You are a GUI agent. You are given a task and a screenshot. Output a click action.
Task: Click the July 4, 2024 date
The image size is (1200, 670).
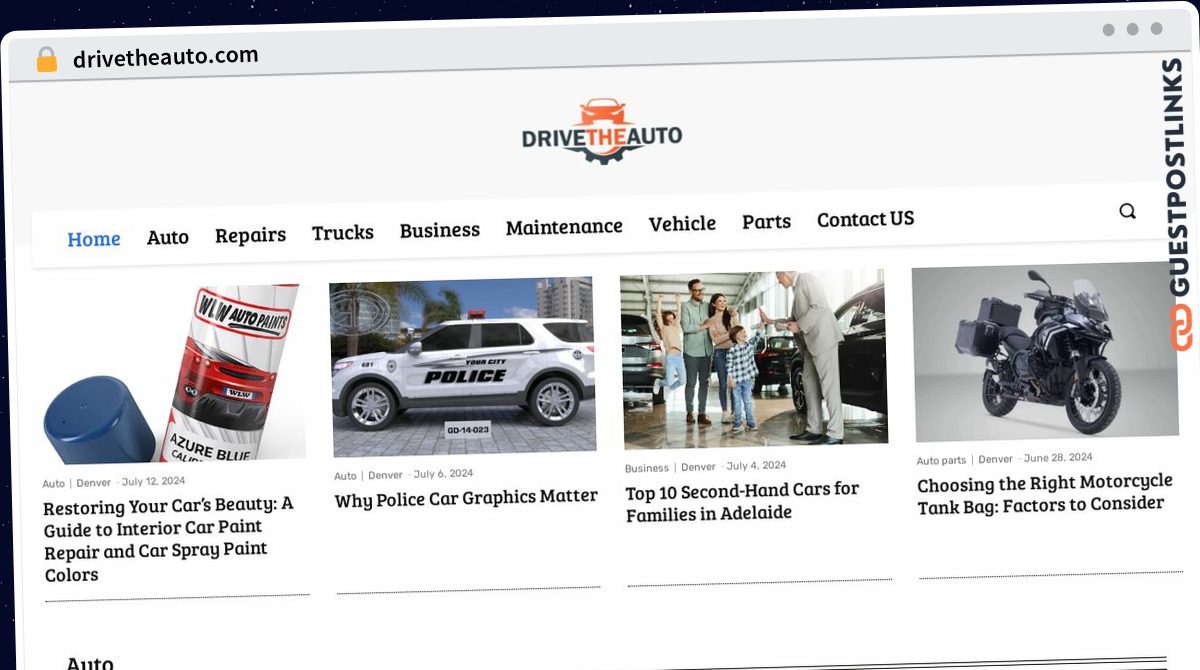[x=756, y=466]
